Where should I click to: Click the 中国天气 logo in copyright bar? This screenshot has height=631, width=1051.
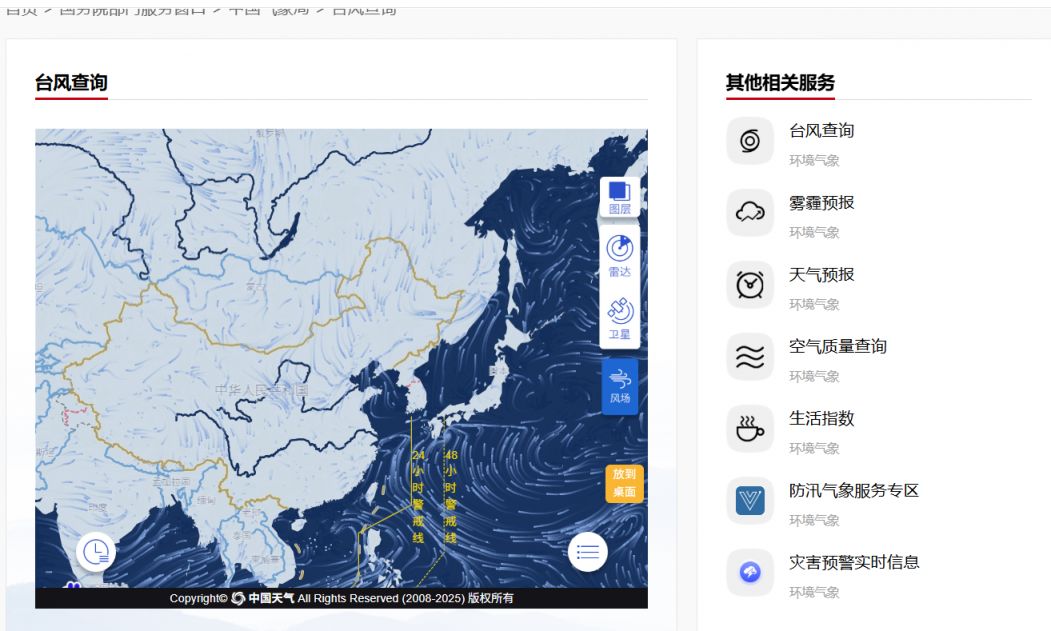[264, 598]
